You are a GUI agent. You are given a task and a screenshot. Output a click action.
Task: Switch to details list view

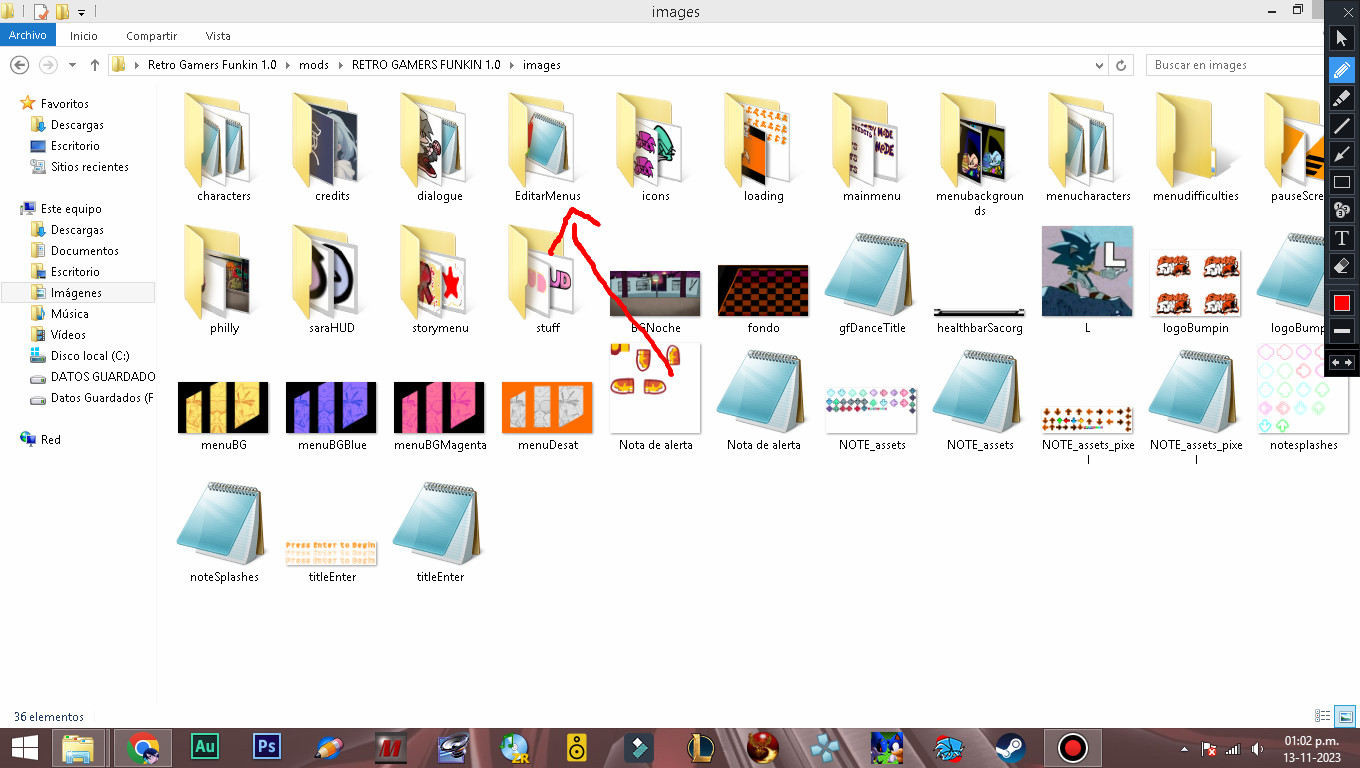click(x=1323, y=716)
